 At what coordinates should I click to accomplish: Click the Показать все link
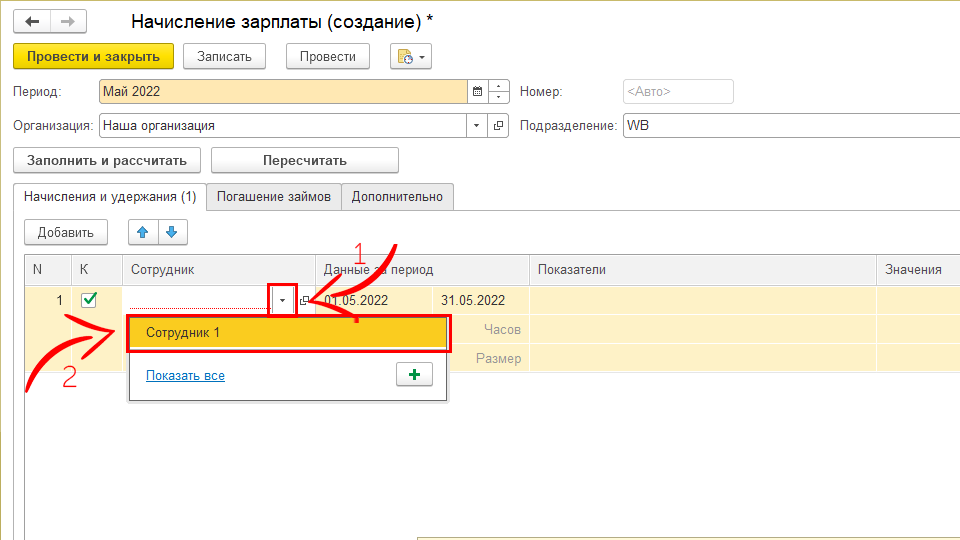(185, 376)
